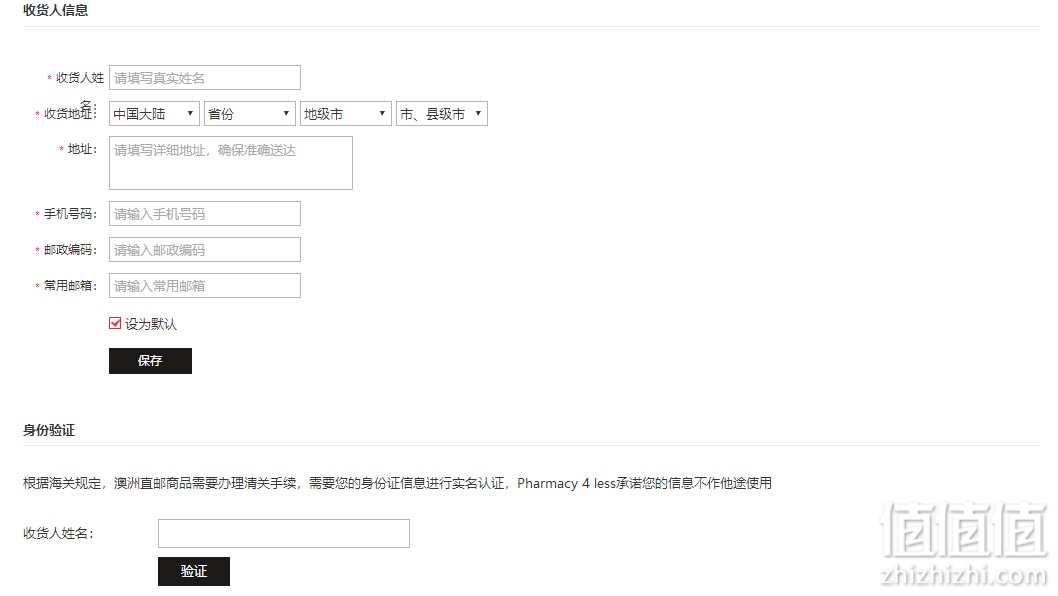
Task: Click the 手机号码 phone number field
Action: (204, 213)
